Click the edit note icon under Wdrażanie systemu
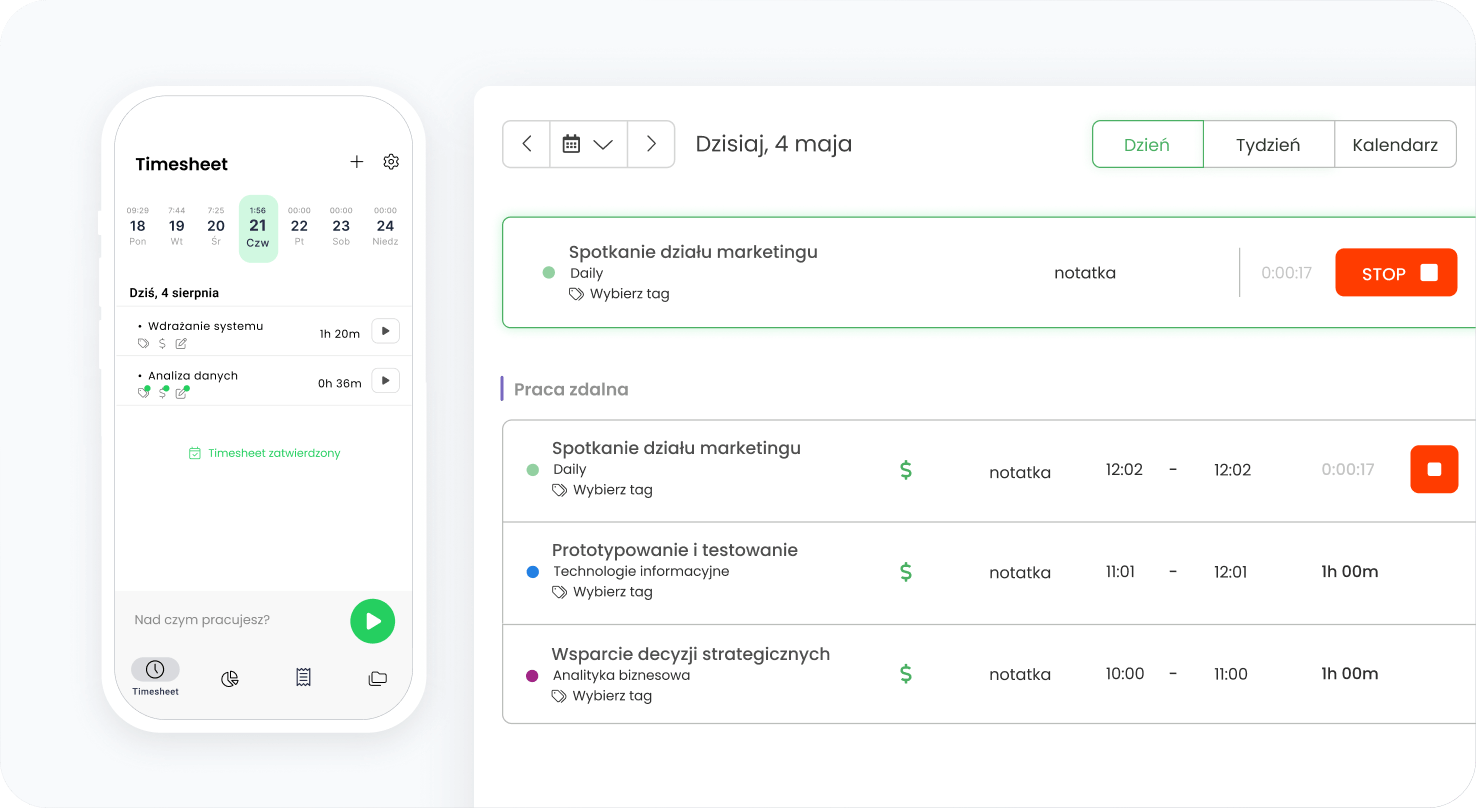This screenshot has height=808, width=1476. coord(181,344)
